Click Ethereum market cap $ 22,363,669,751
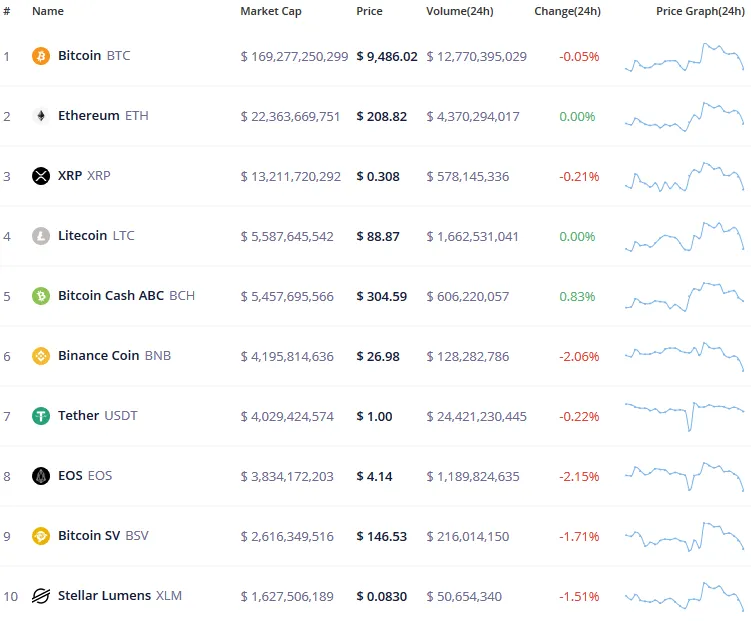751x621 pixels. (290, 116)
